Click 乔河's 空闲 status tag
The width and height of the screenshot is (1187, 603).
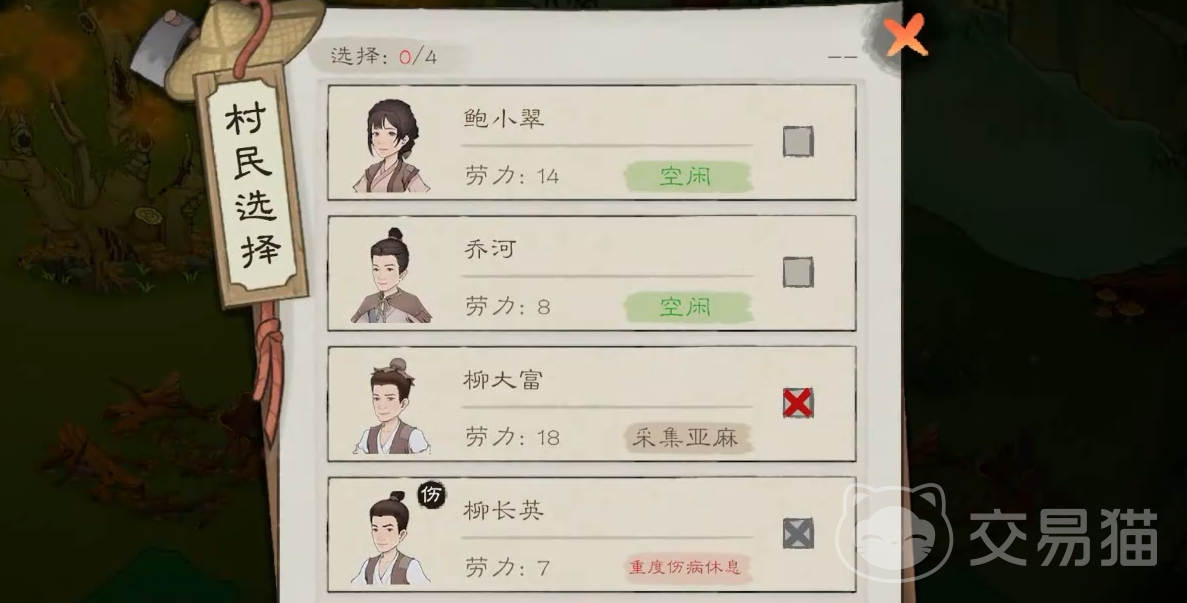(x=687, y=307)
